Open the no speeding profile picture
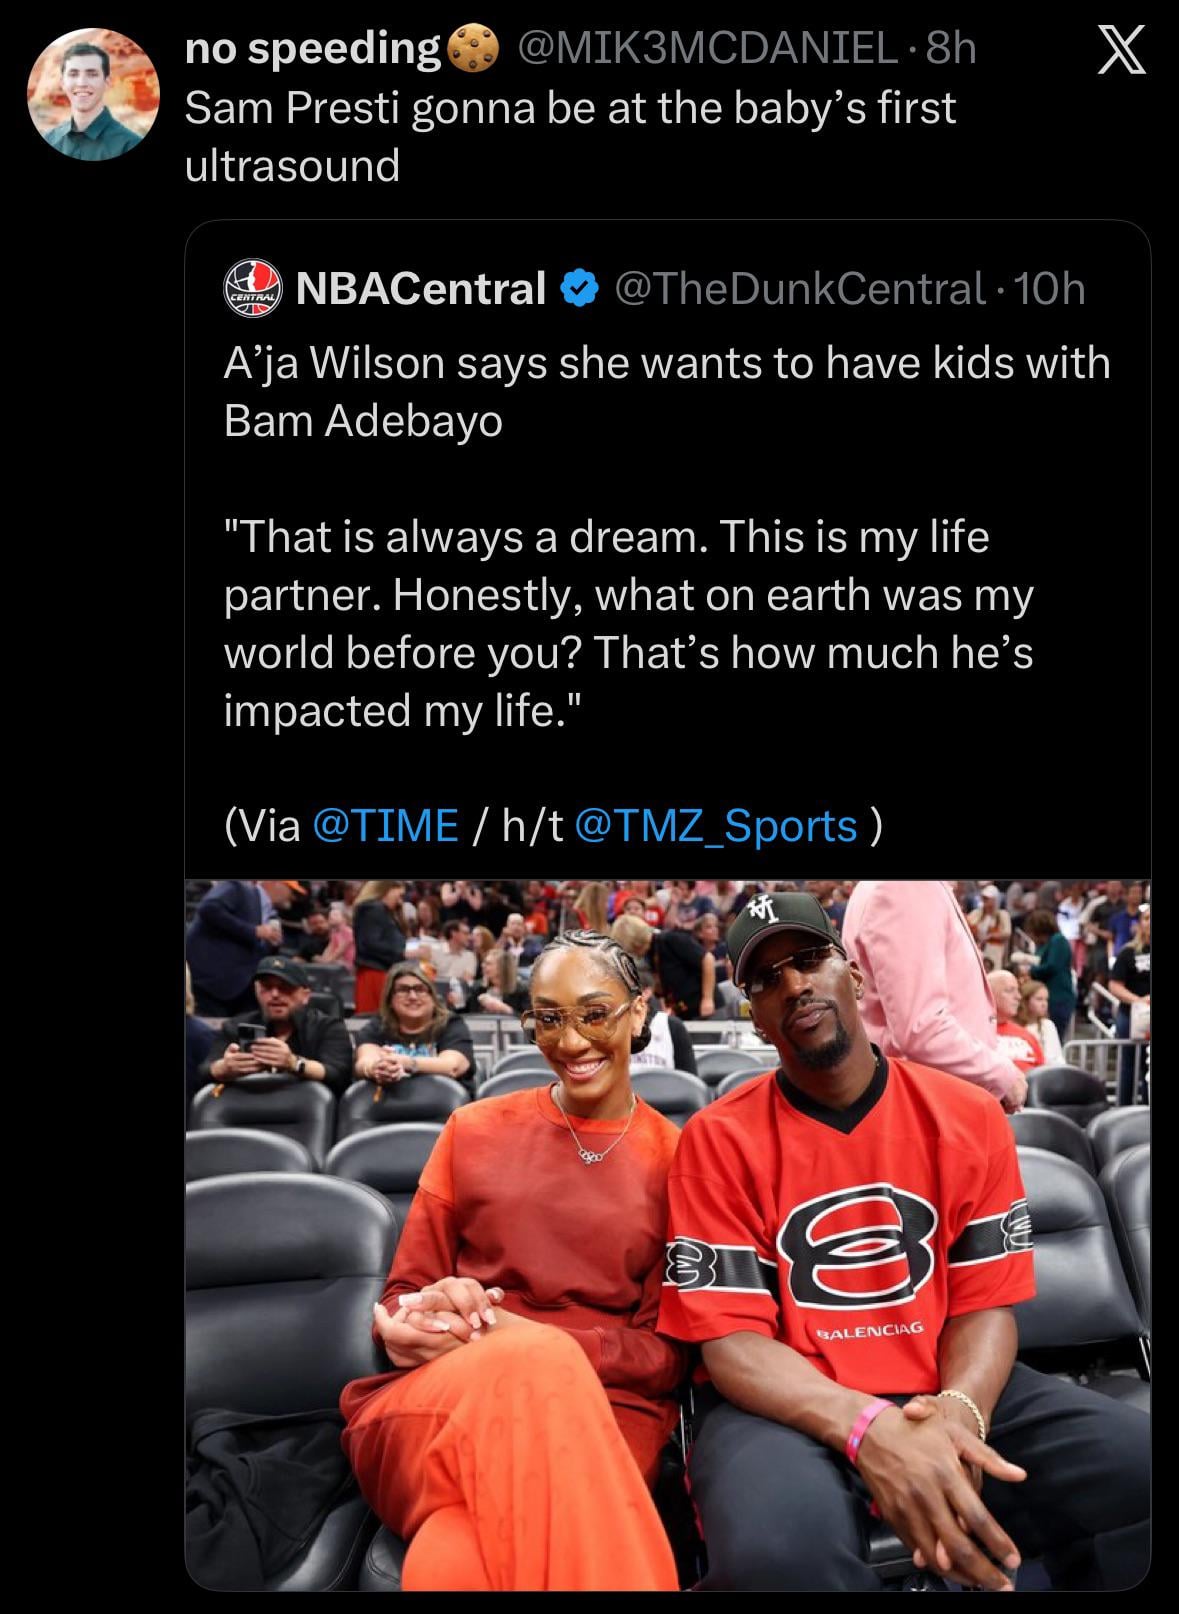1179x1614 pixels. tap(93, 94)
